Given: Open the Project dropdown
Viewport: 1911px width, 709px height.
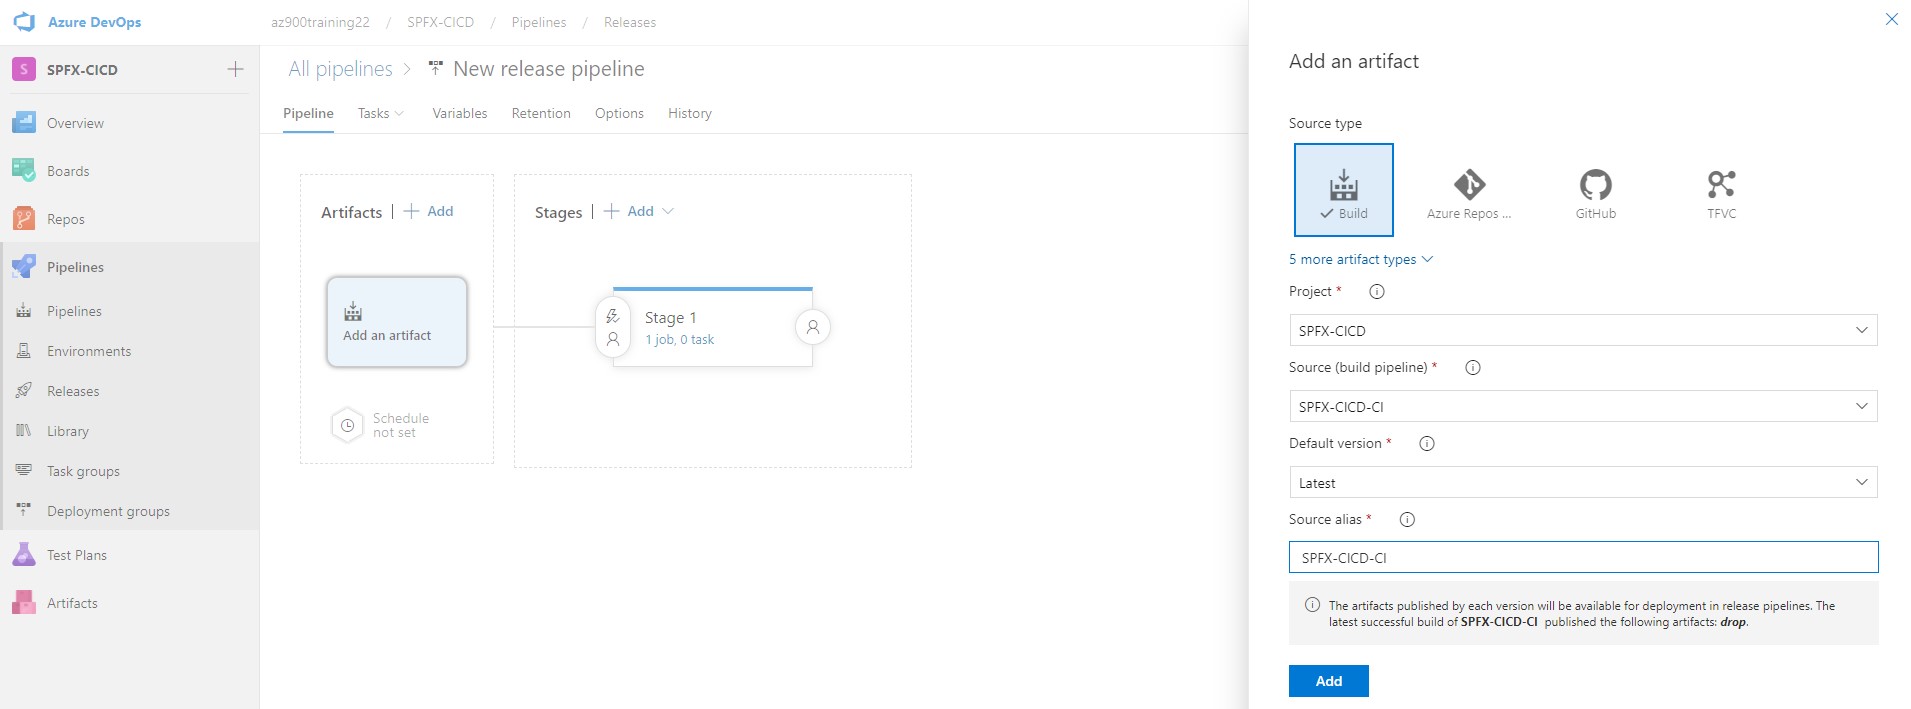Looking at the screenshot, I should (1582, 330).
